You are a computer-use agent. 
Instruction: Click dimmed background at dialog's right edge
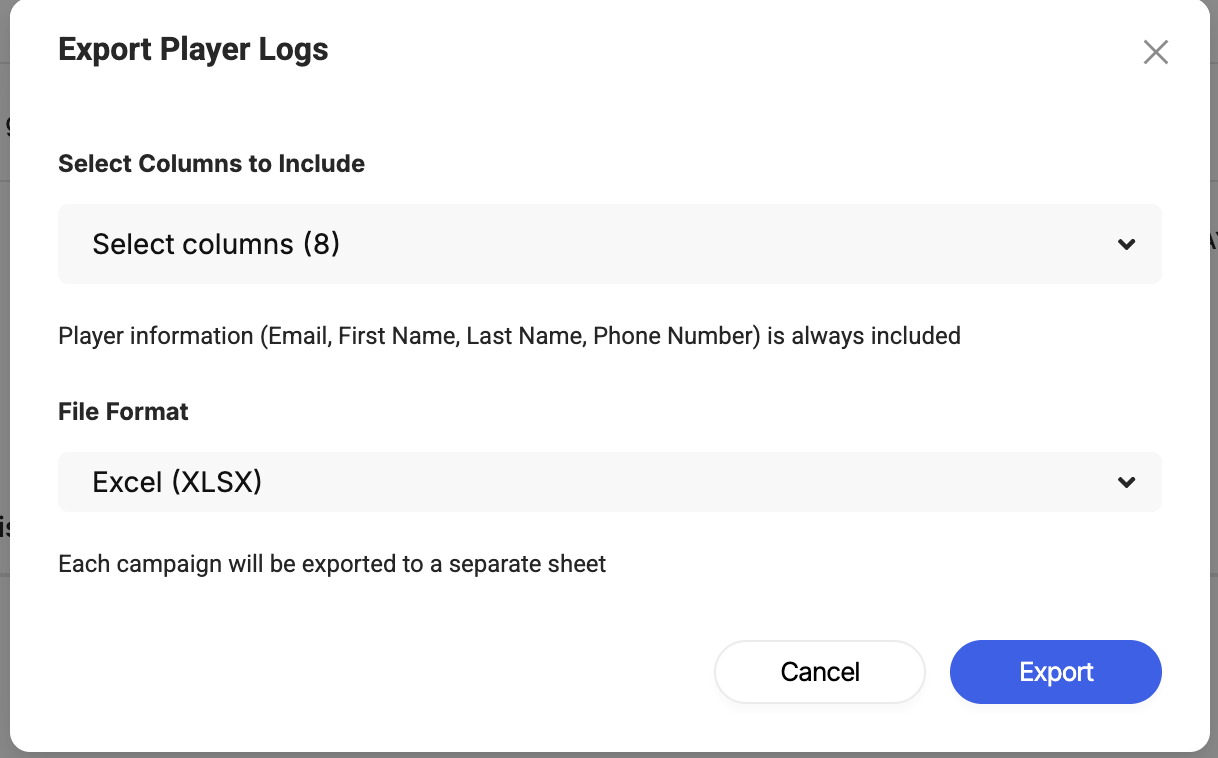[x=1213, y=380]
